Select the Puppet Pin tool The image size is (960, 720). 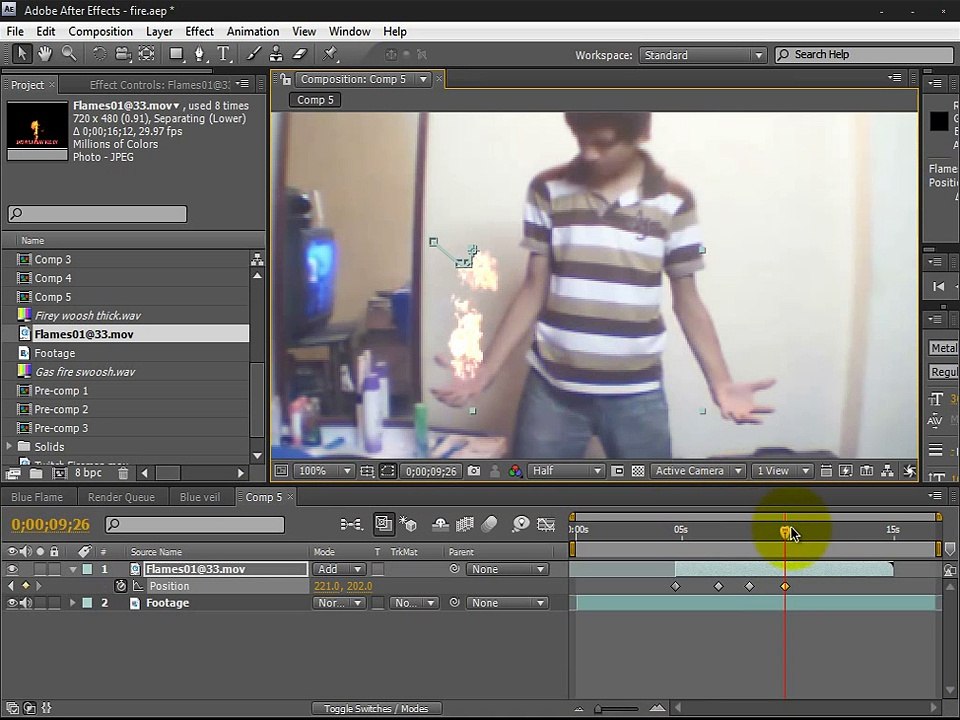pos(330,54)
